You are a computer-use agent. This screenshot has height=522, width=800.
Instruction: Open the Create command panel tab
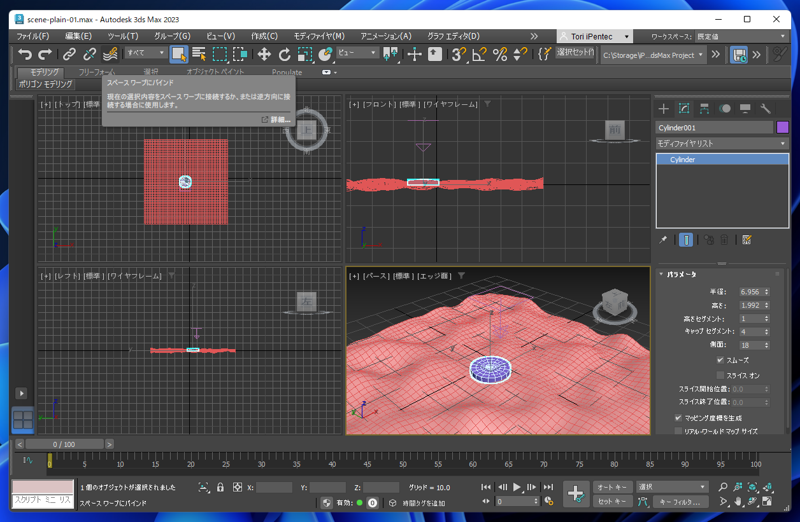(663, 108)
